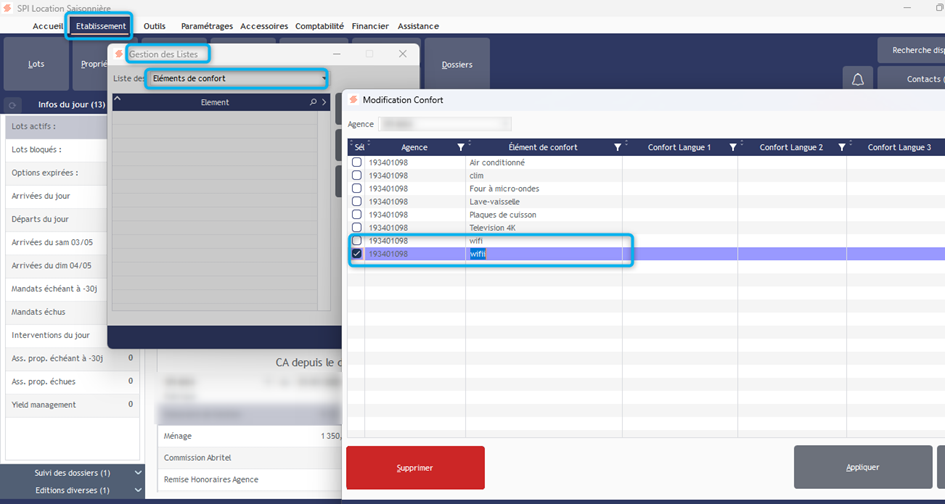The image size is (945, 504).
Task: Tick the Lave-vaisselle row checkbox
Action: 357,201
